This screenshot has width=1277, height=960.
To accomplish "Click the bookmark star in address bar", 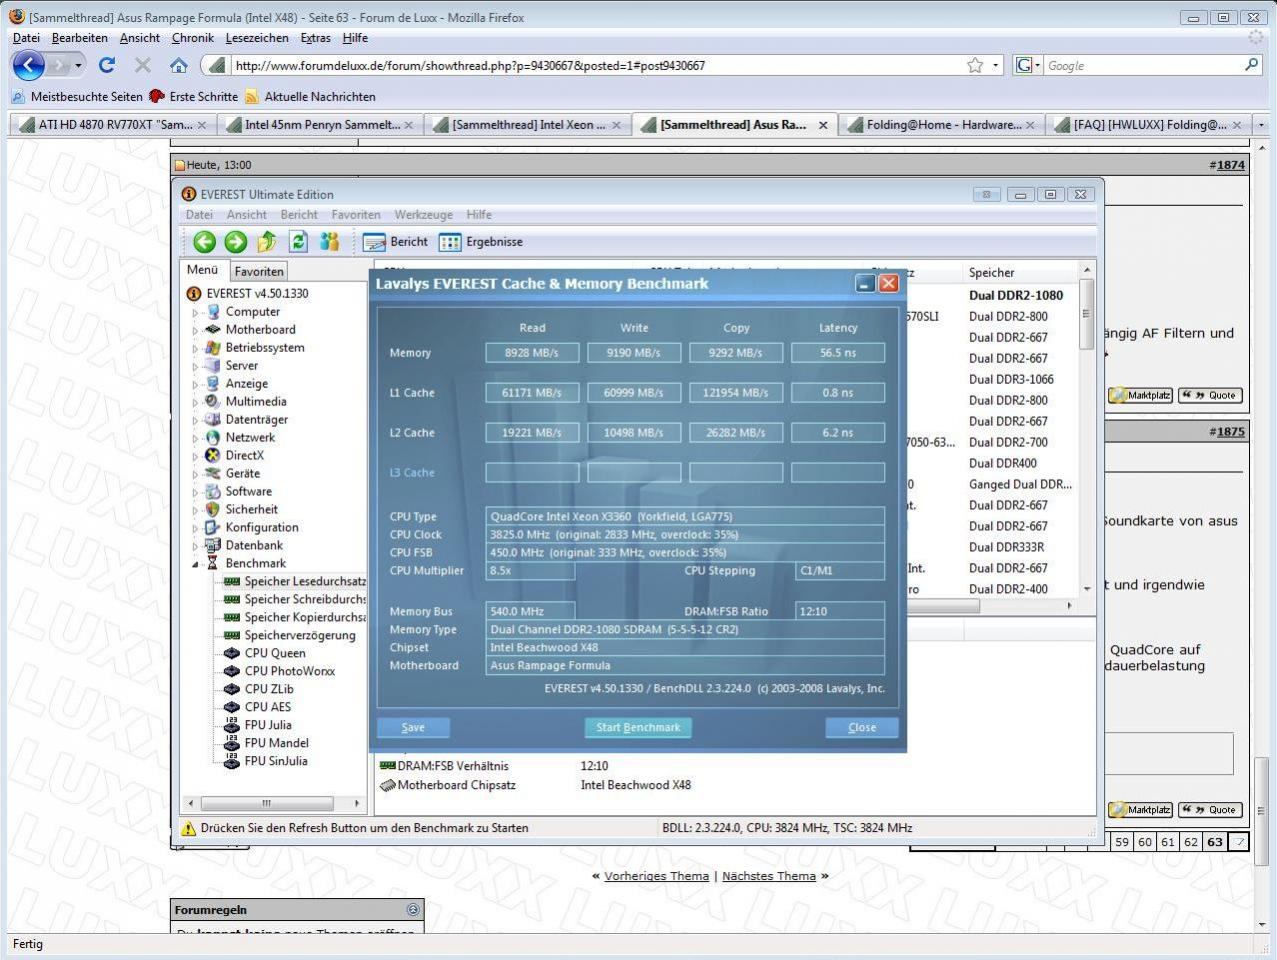I will point(975,65).
